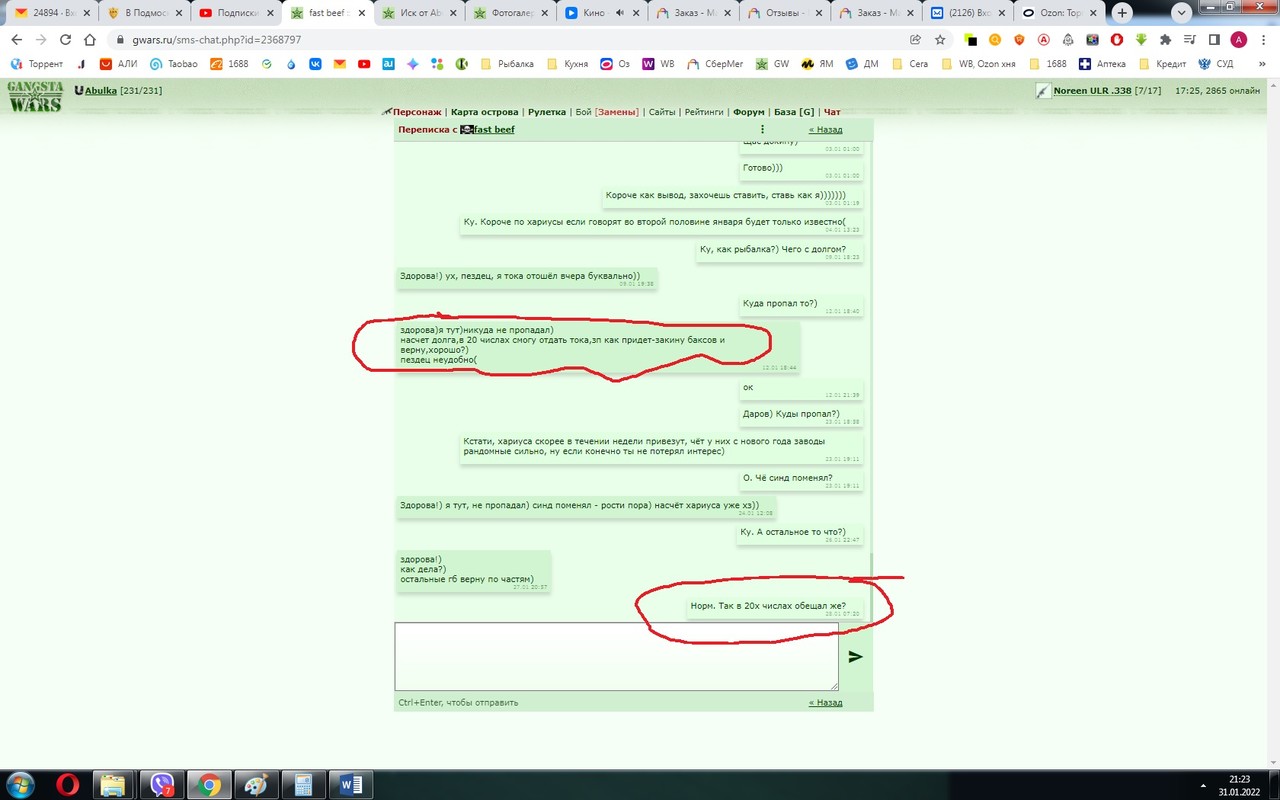The image size is (1280, 800).
Task: Open the Chrome three-dot main menu
Action: (x=1263, y=40)
